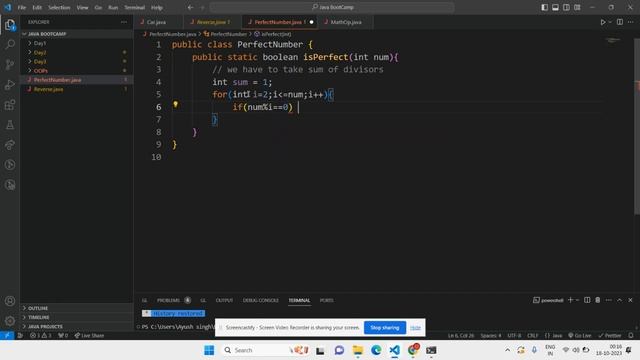Open customize layout button
Screen dimensions: 640x360
tap(577, 7)
